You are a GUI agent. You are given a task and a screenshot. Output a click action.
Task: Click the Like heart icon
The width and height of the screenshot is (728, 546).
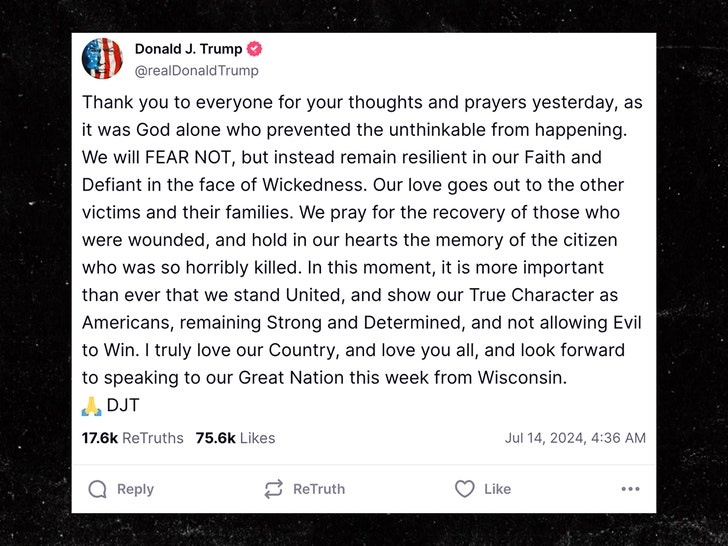[465, 489]
